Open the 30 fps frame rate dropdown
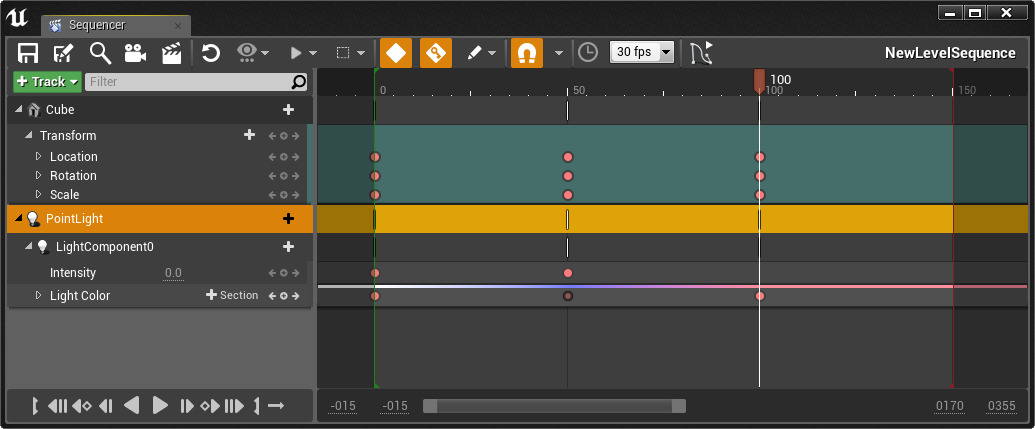This screenshot has height=429, width=1035. [x=642, y=52]
